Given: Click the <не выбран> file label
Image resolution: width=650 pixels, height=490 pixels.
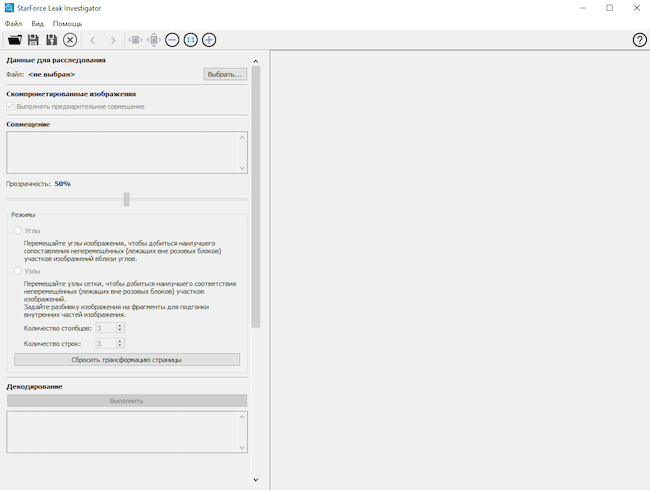Looking at the screenshot, I should click(51, 75).
